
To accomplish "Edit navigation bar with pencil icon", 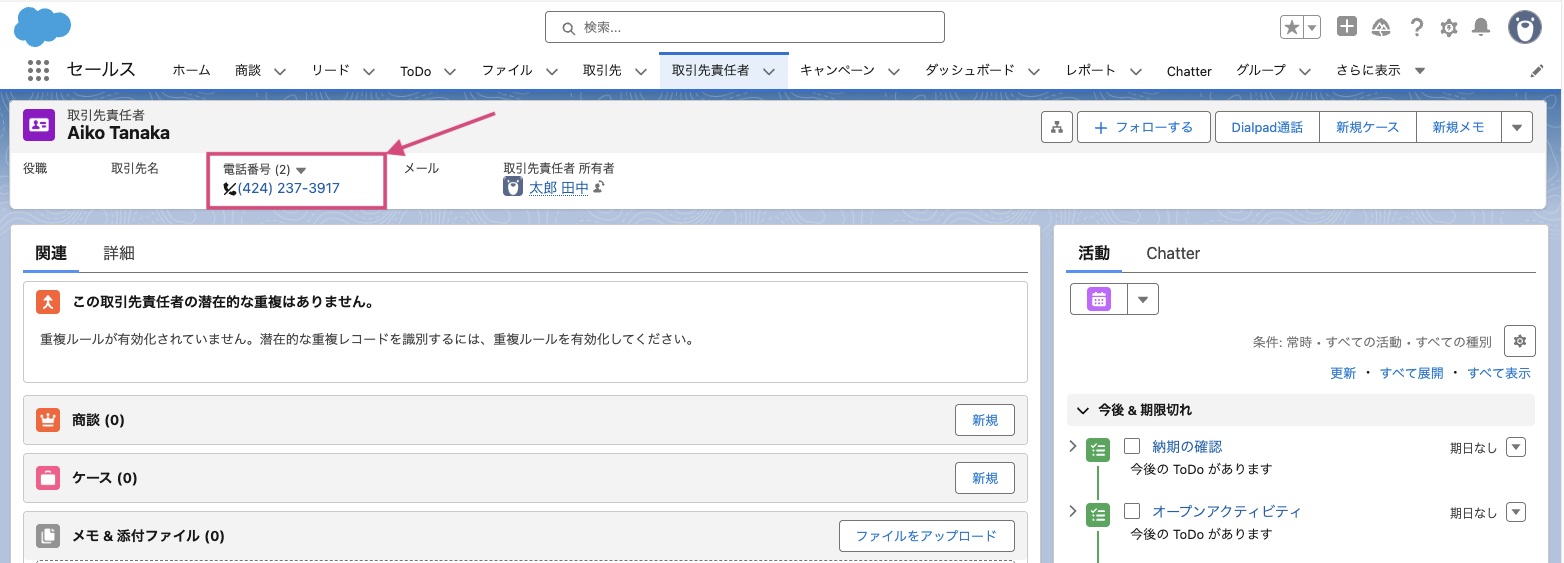I will pos(1537,71).
